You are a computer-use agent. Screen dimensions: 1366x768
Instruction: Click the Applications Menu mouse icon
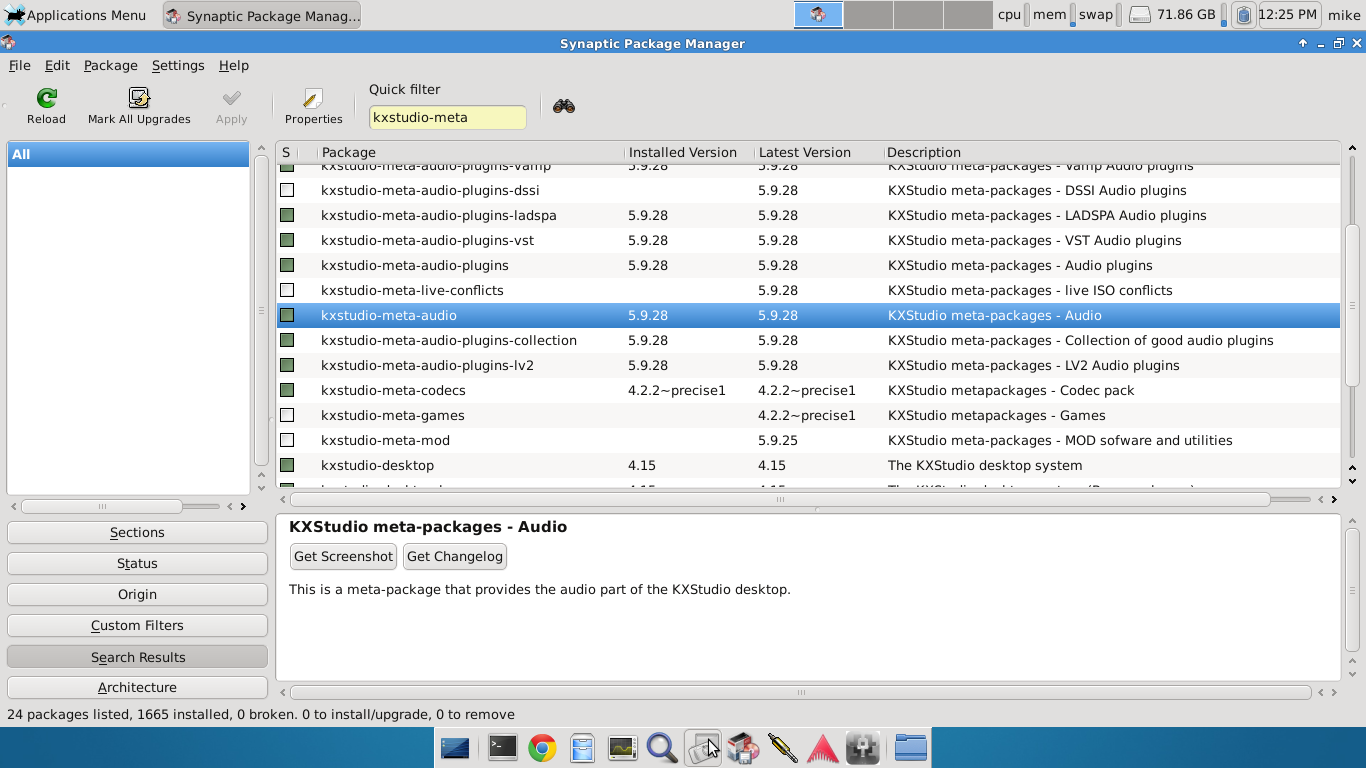click(14, 15)
